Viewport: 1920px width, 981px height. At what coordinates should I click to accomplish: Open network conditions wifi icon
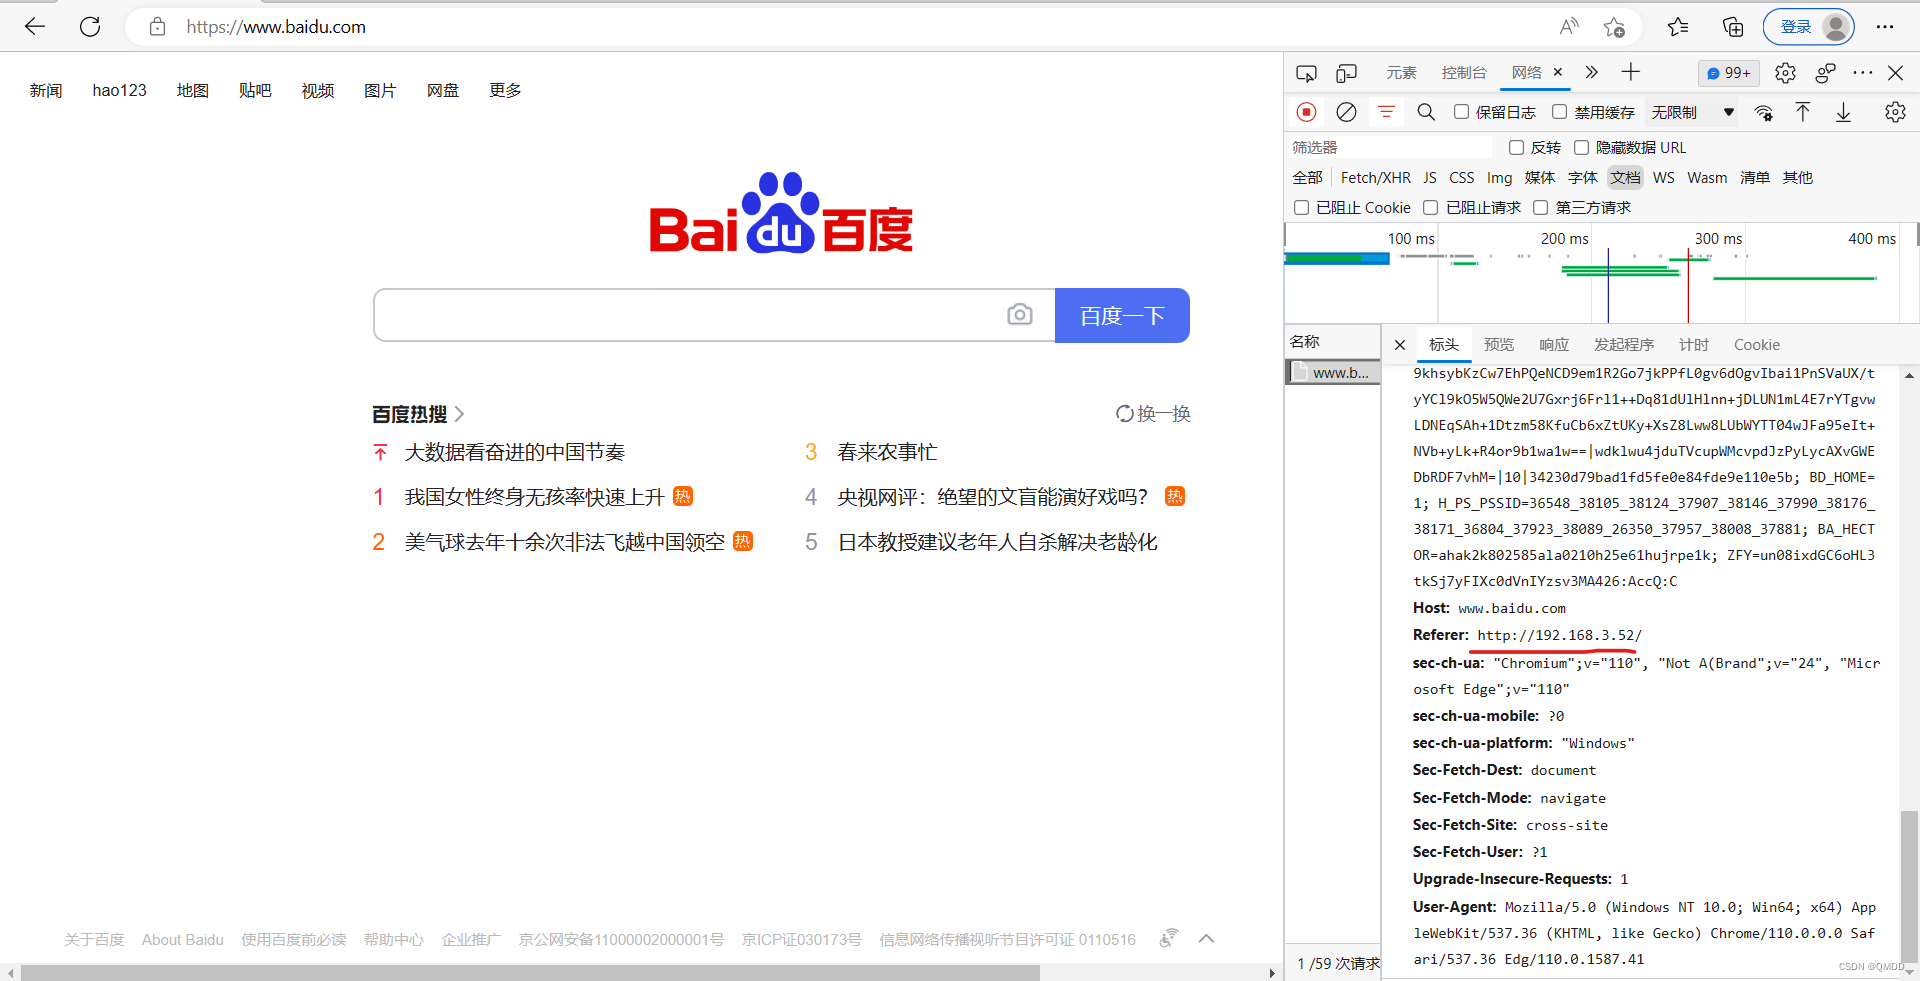[x=1764, y=113]
